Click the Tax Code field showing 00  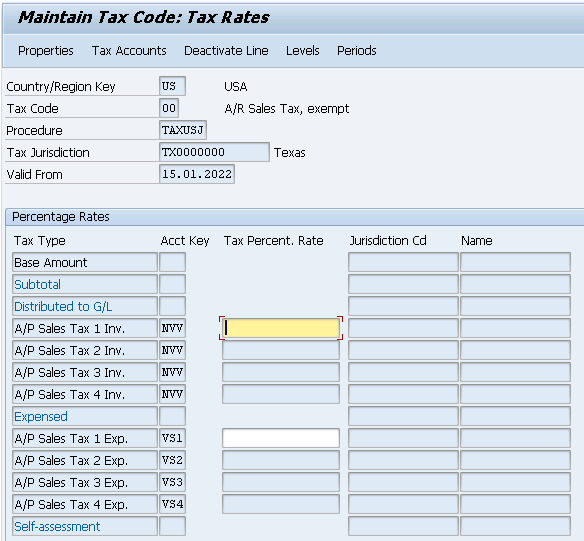169,108
